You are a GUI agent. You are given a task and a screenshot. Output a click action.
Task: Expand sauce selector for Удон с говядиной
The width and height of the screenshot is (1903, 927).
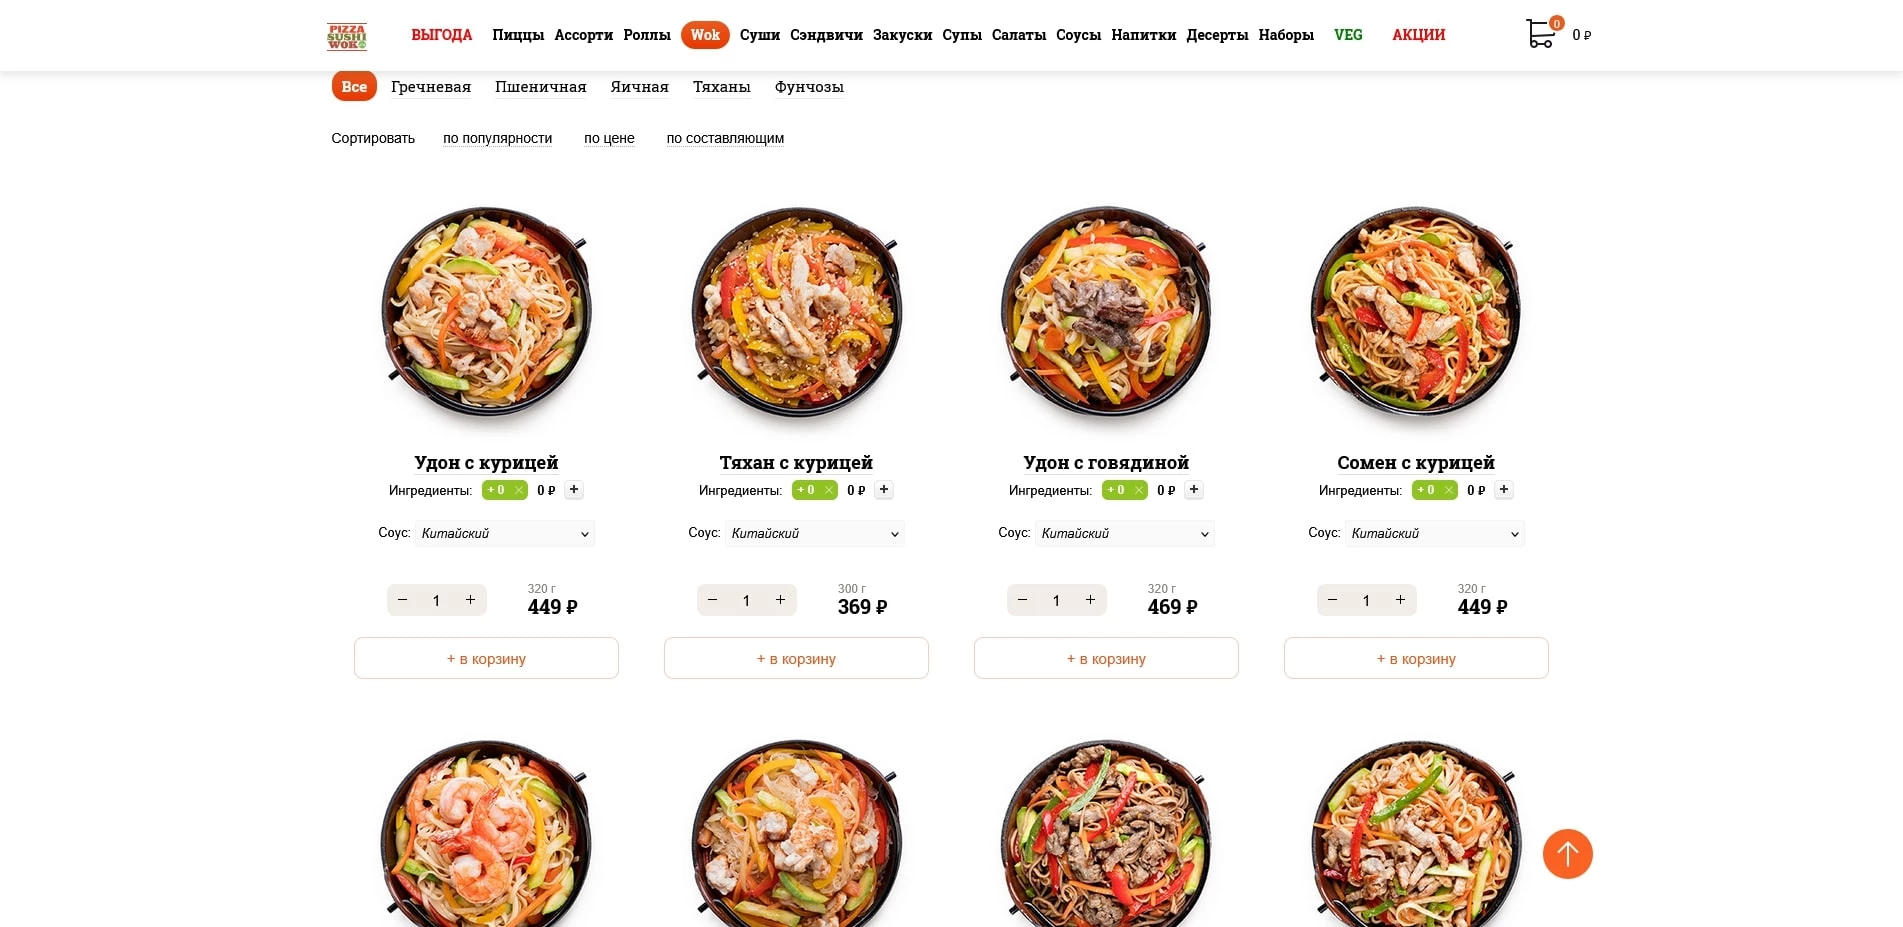1125,534
